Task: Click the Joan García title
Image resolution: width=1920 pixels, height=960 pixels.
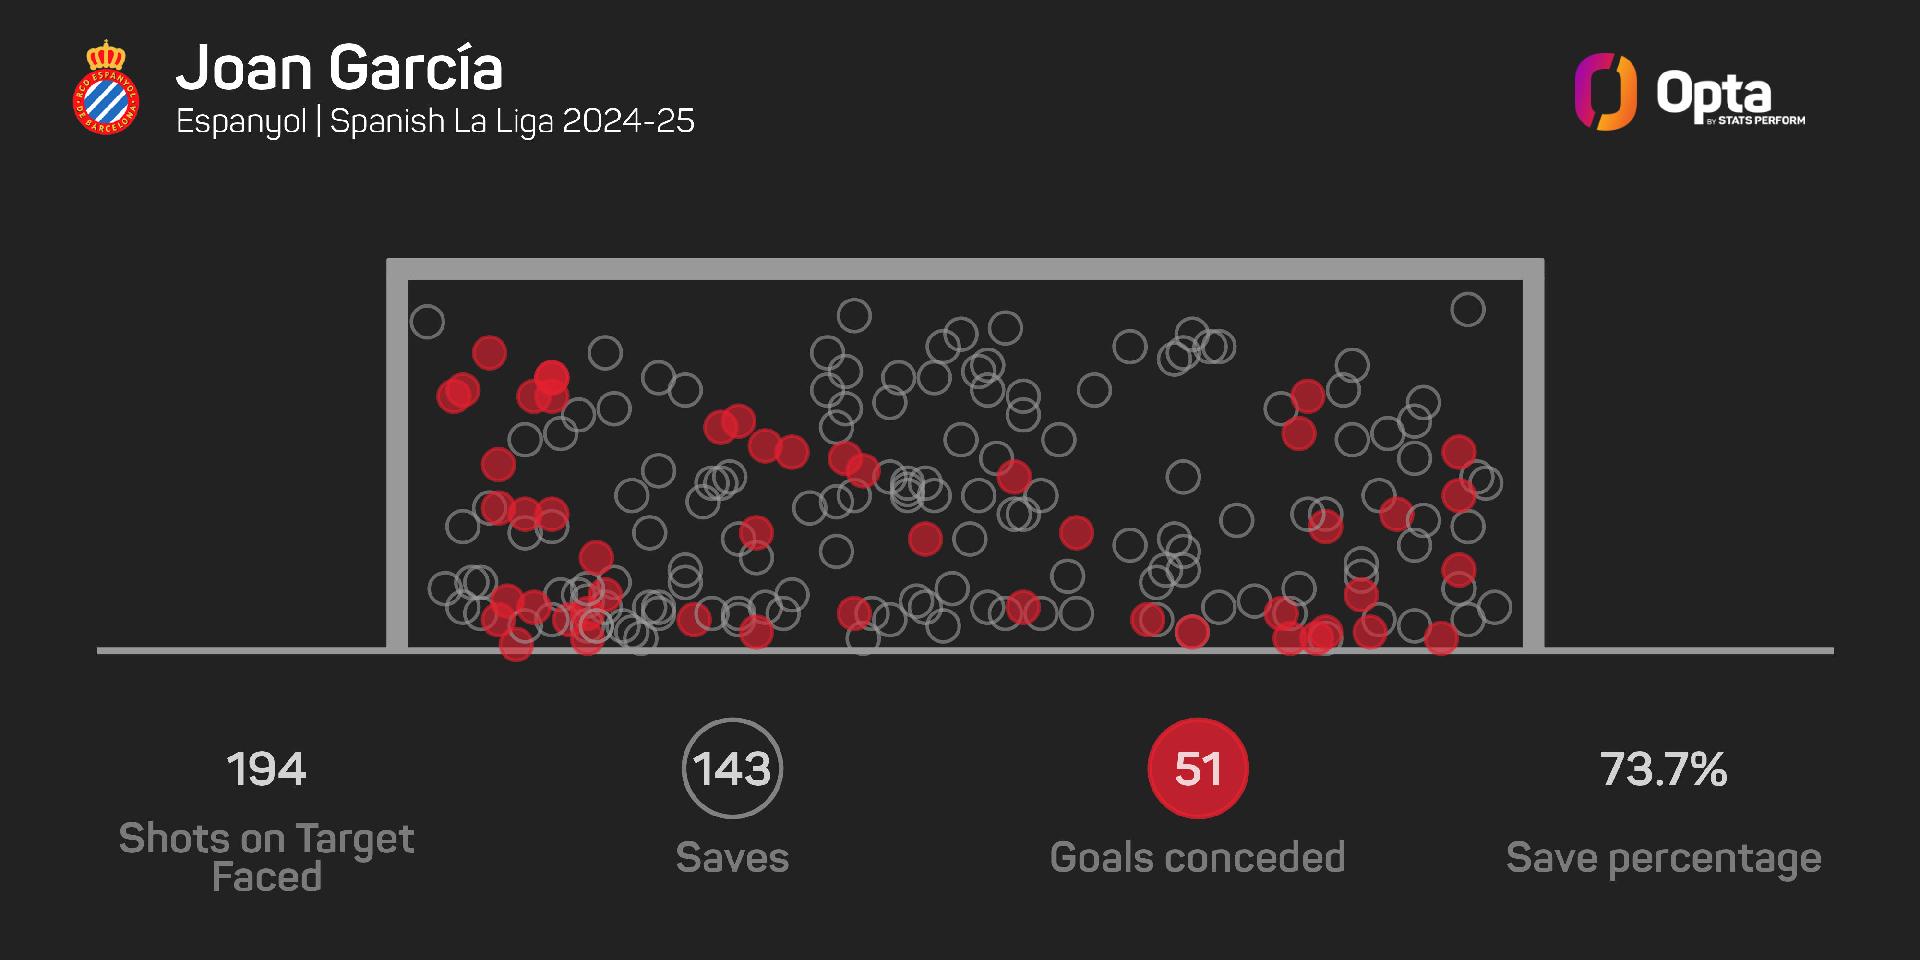Action: pos(339,68)
